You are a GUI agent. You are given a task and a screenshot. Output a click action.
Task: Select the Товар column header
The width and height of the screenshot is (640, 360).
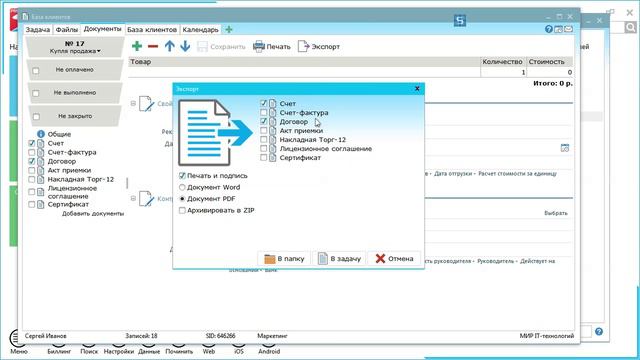(x=304, y=62)
